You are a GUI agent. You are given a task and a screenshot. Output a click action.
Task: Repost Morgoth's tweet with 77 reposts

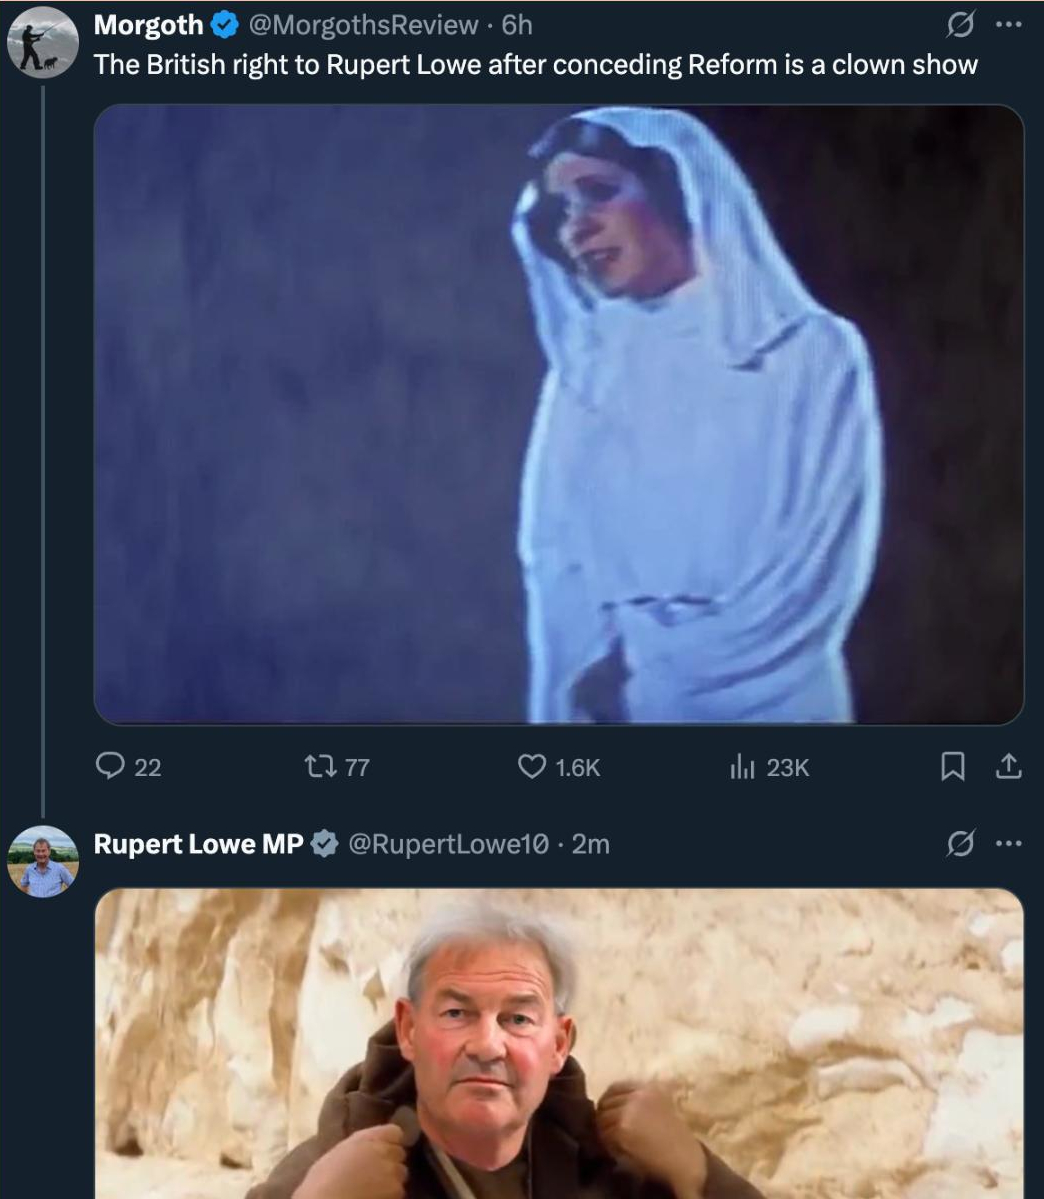(x=337, y=766)
